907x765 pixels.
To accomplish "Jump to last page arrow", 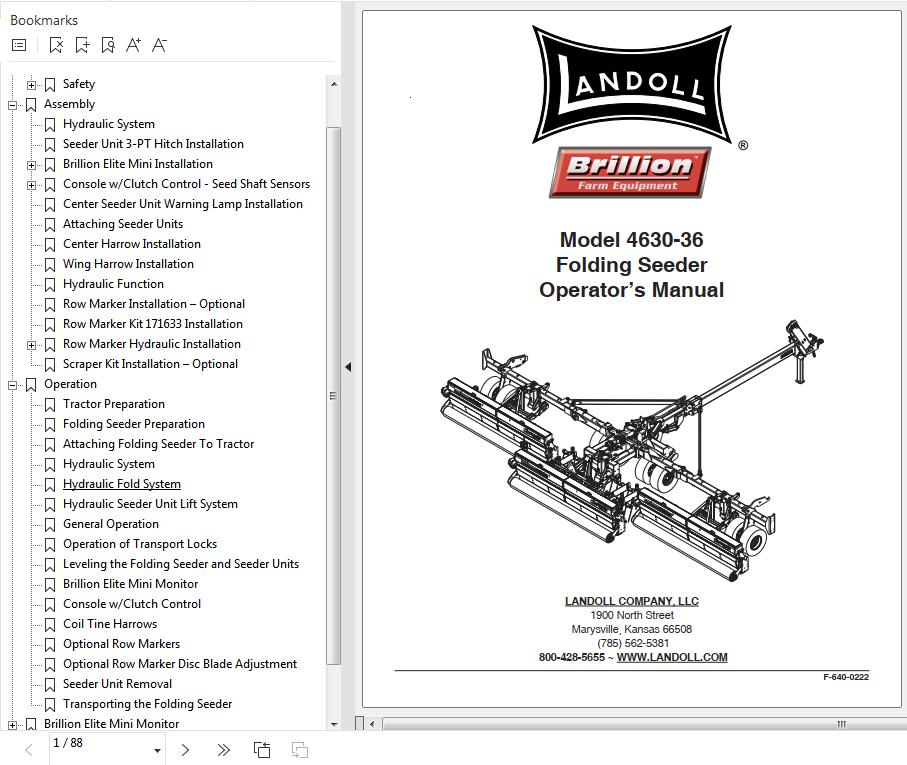I will pos(223,750).
